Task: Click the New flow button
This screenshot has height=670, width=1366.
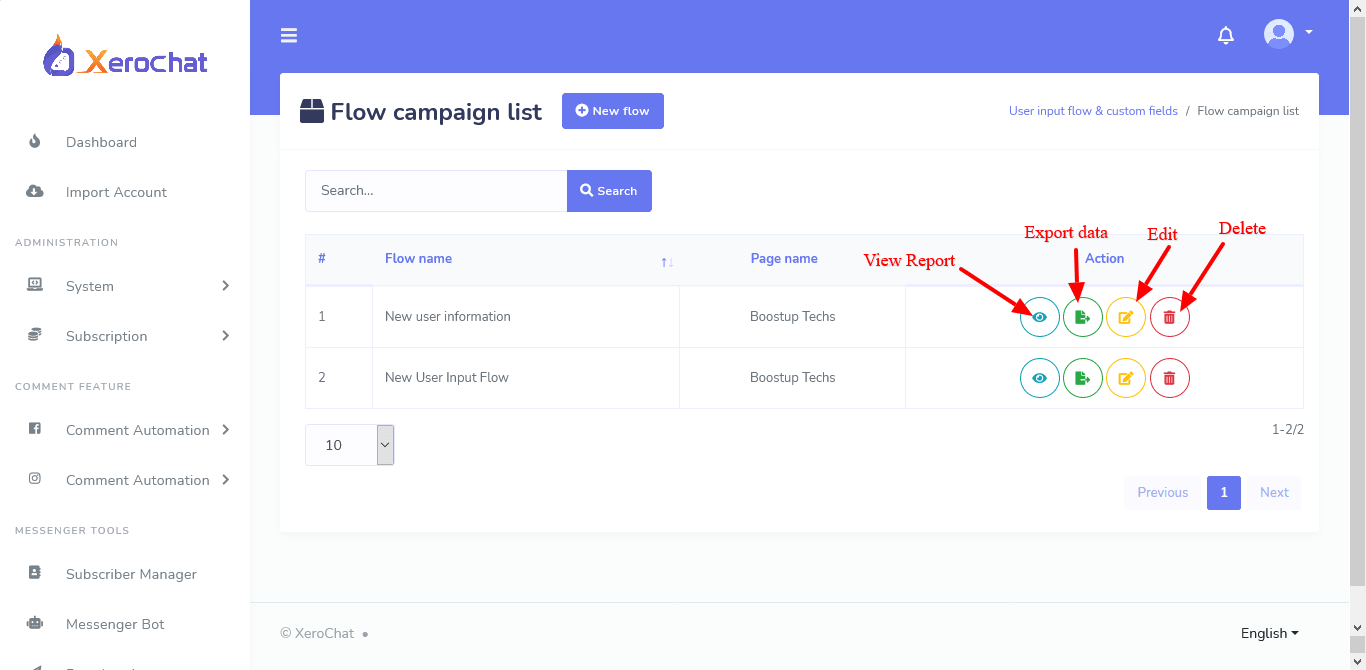Action: click(x=612, y=110)
